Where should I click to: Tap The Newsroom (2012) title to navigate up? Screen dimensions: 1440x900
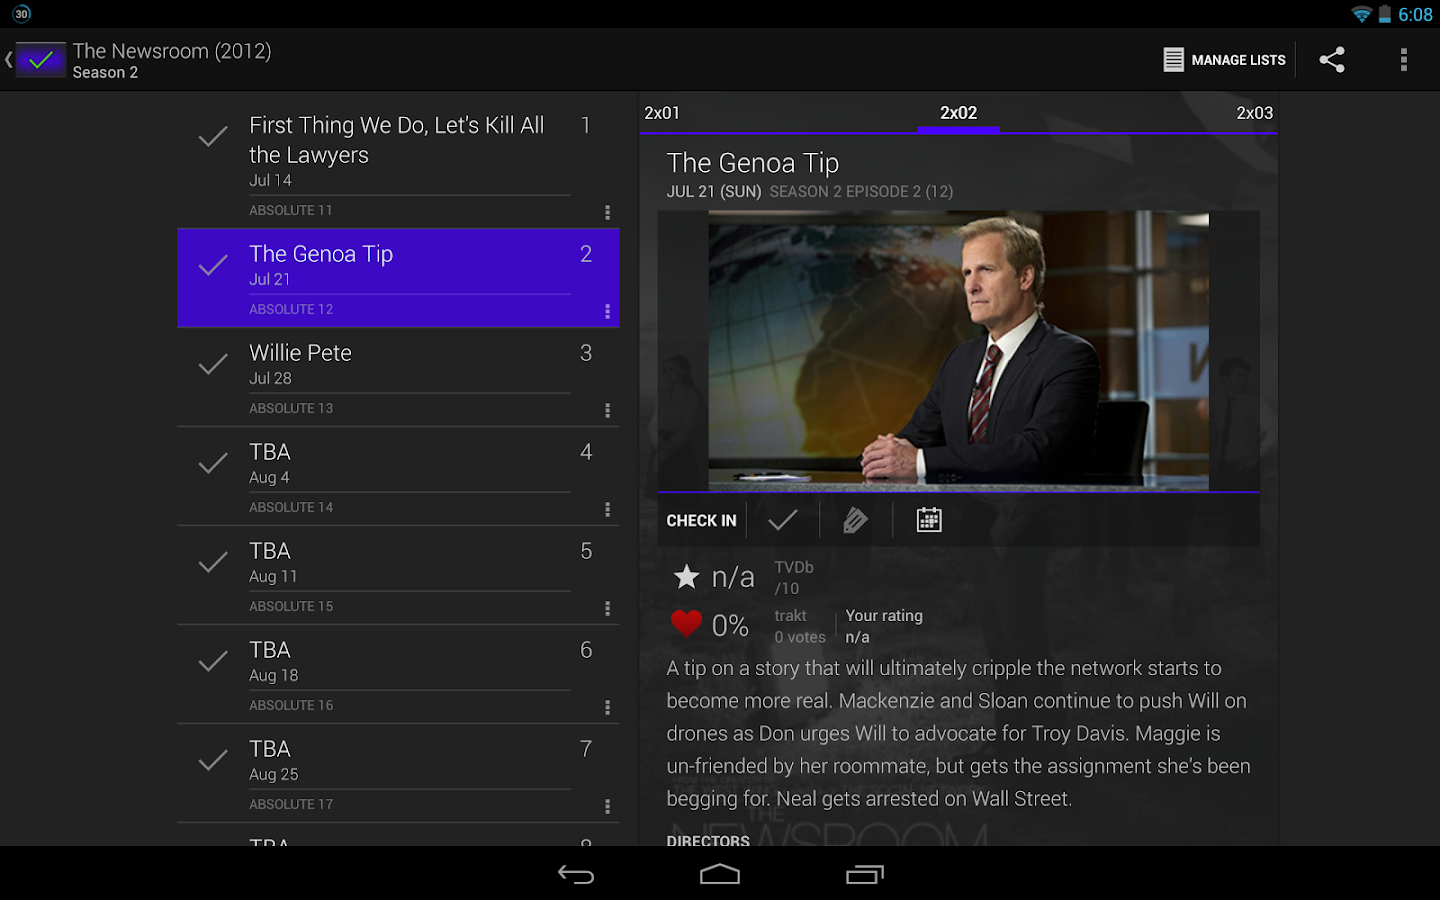(172, 51)
